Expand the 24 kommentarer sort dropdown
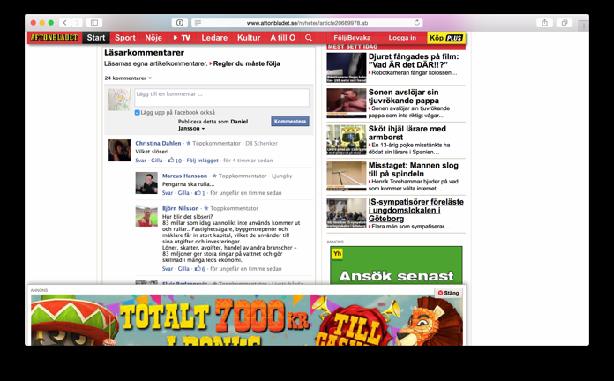This screenshot has height=381, width=614. click(x=128, y=78)
